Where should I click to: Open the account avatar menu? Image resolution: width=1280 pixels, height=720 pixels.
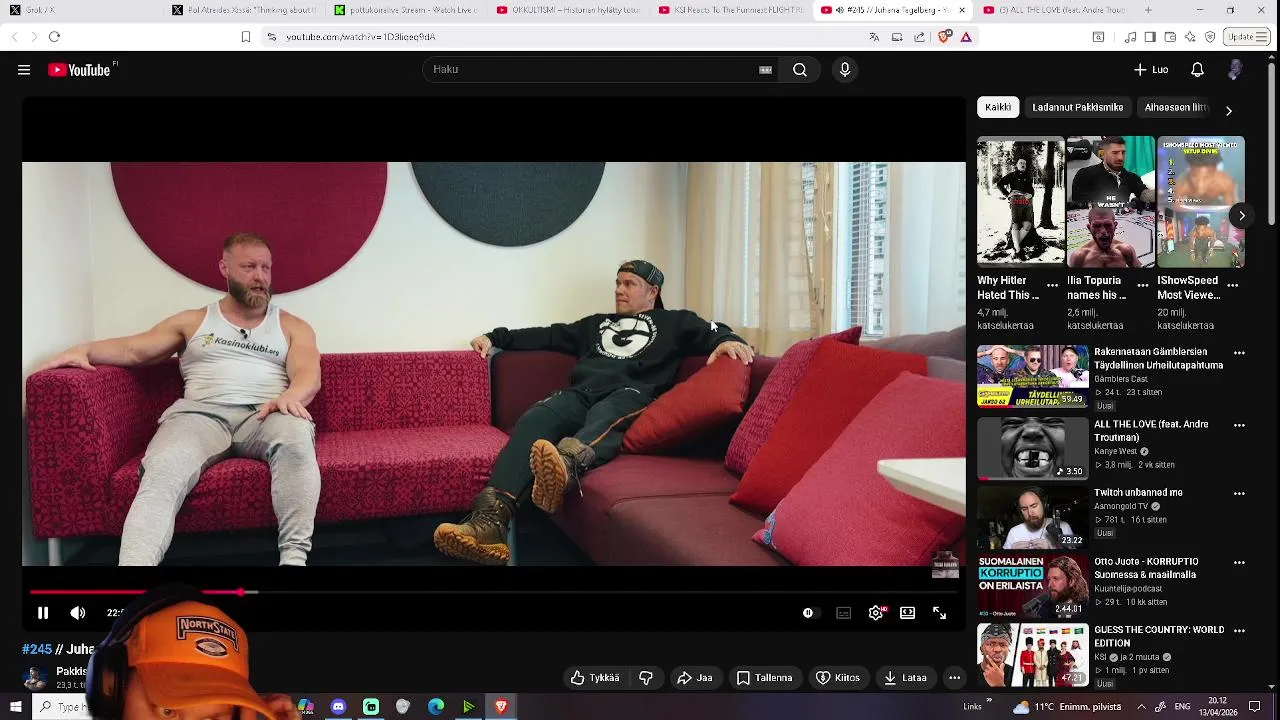click(x=1236, y=70)
